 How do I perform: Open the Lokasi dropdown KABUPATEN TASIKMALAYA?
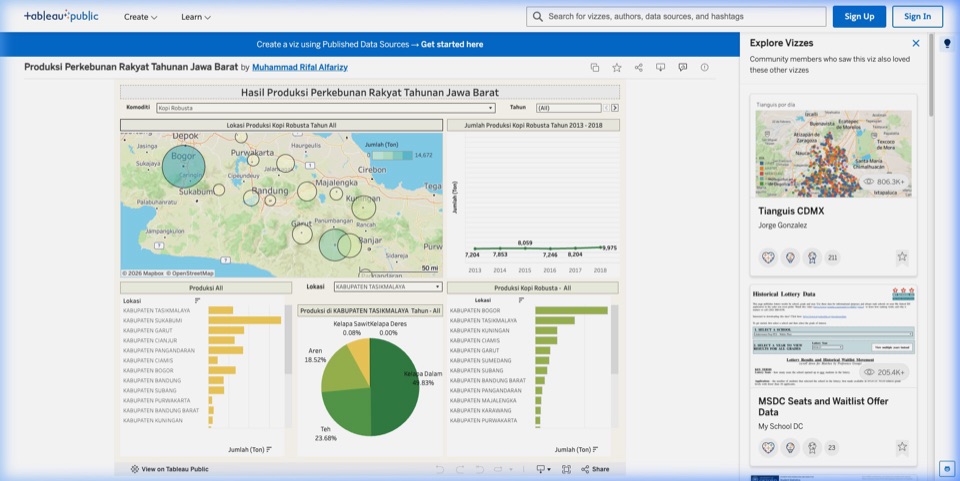tap(388, 286)
